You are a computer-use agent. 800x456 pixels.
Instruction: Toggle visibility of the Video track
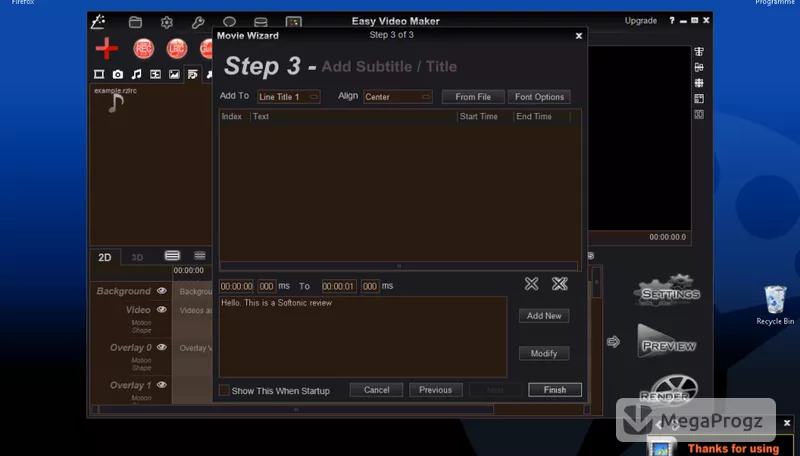pyautogui.click(x=162, y=310)
